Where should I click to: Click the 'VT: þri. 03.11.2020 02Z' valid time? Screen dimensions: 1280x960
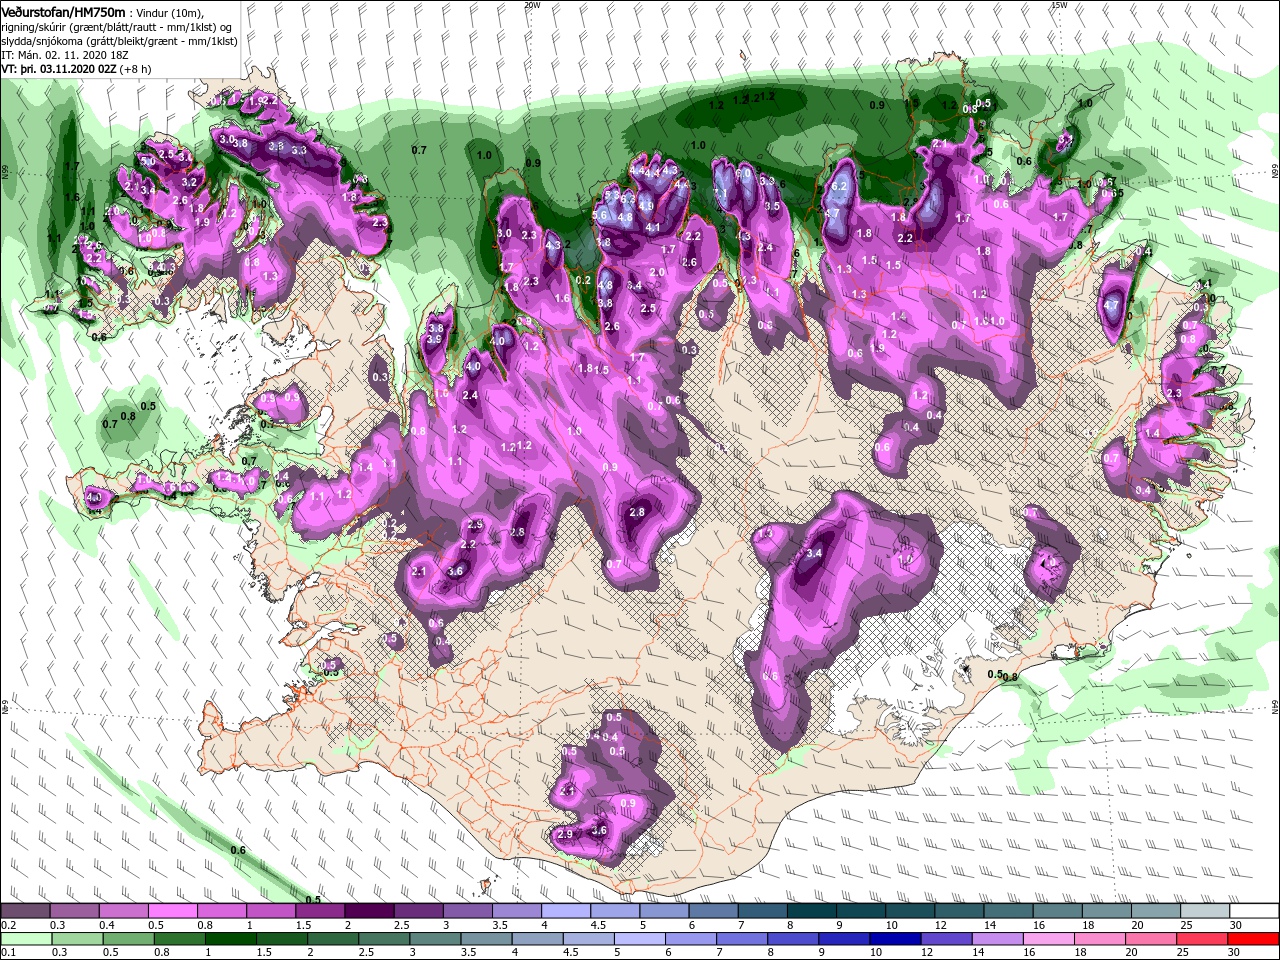tap(59, 69)
